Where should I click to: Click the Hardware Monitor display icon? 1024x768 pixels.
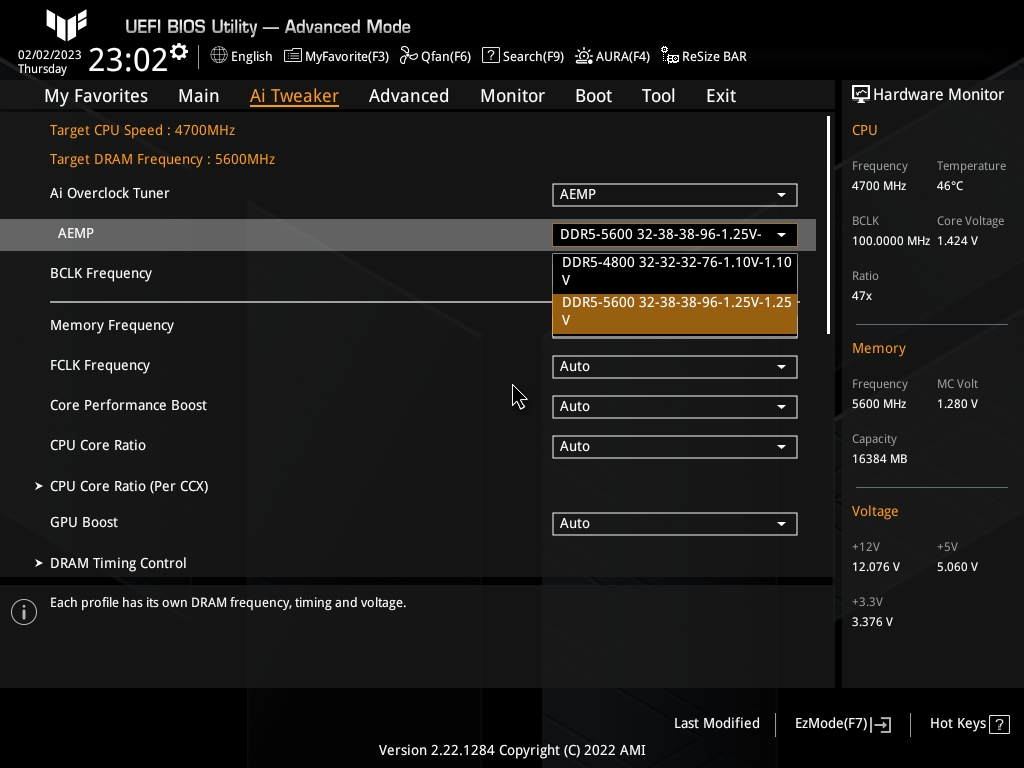(x=861, y=95)
